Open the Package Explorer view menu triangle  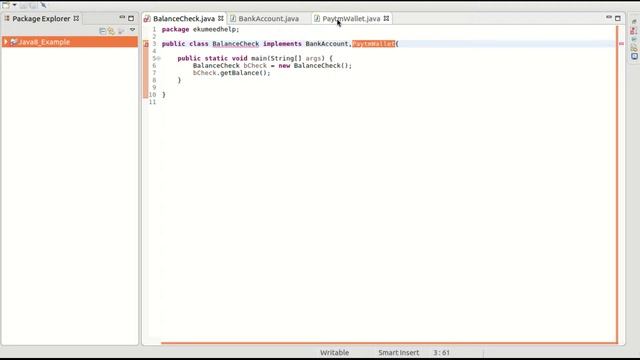pos(132,30)
